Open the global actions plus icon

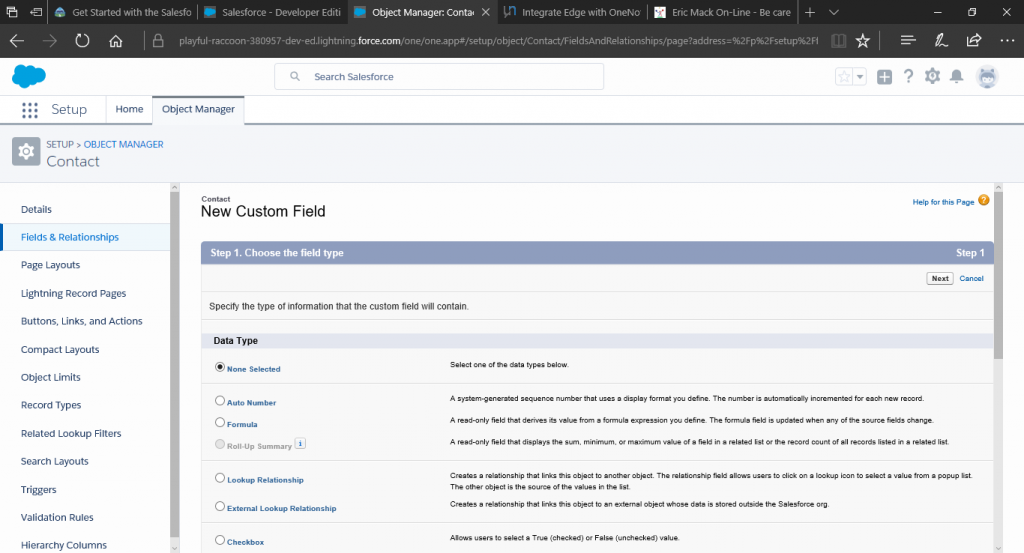pyautogui.click(x=884, y=77)
